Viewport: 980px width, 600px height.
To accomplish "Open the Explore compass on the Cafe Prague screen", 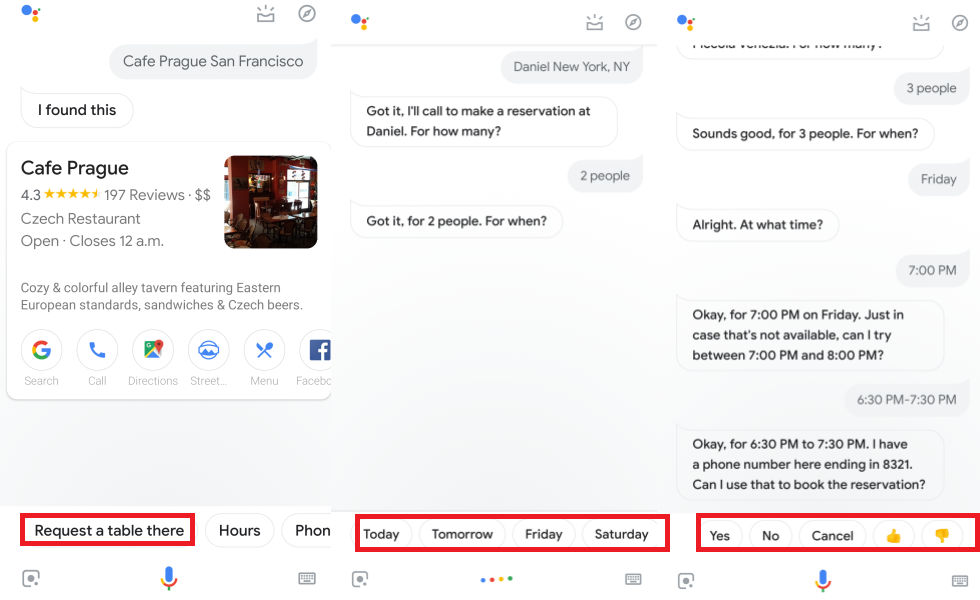I will click(307, 14).
